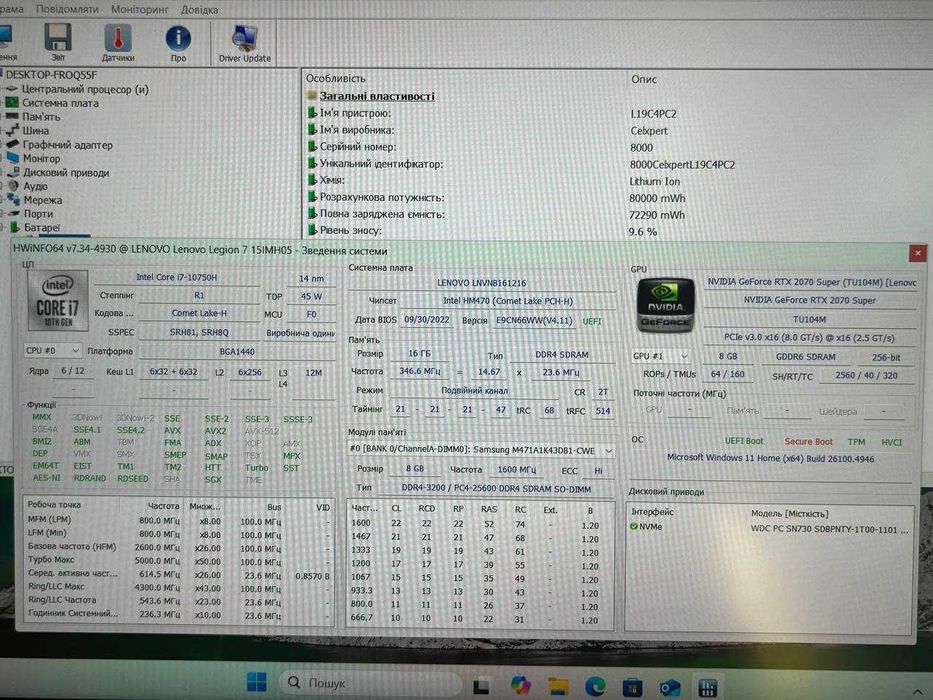Select Системна плата tree item
Viewport: 933px width, 700px height.
[x=60, y=103]
